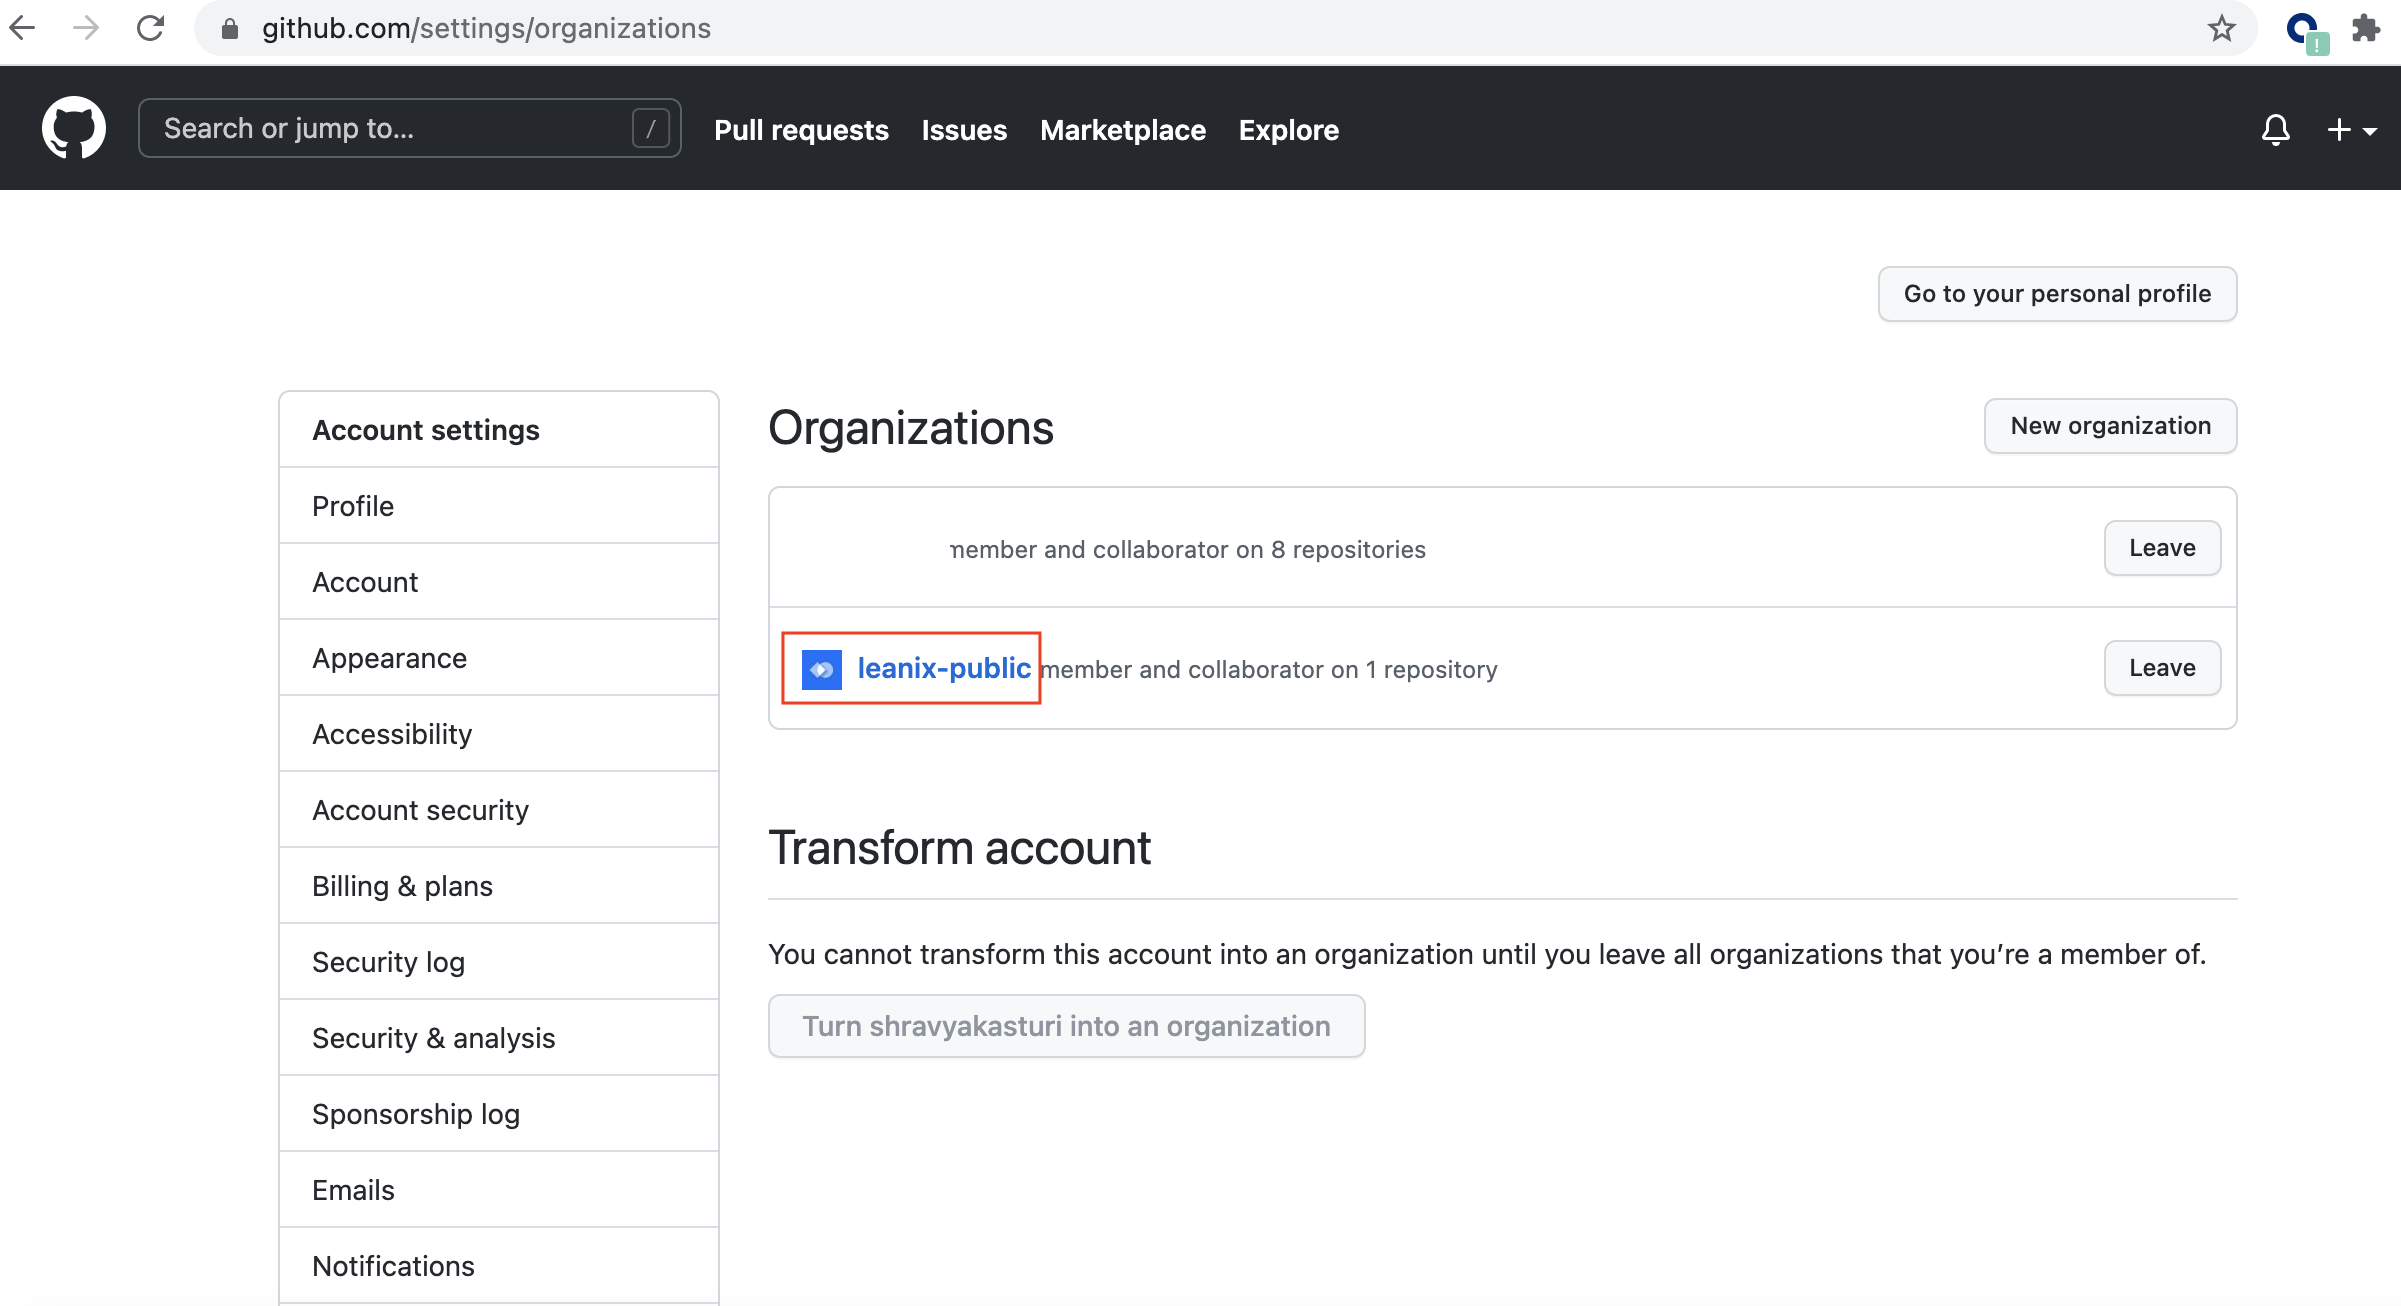Click the New organization button
The image size is (2401, 1306).
point(2110,426)
